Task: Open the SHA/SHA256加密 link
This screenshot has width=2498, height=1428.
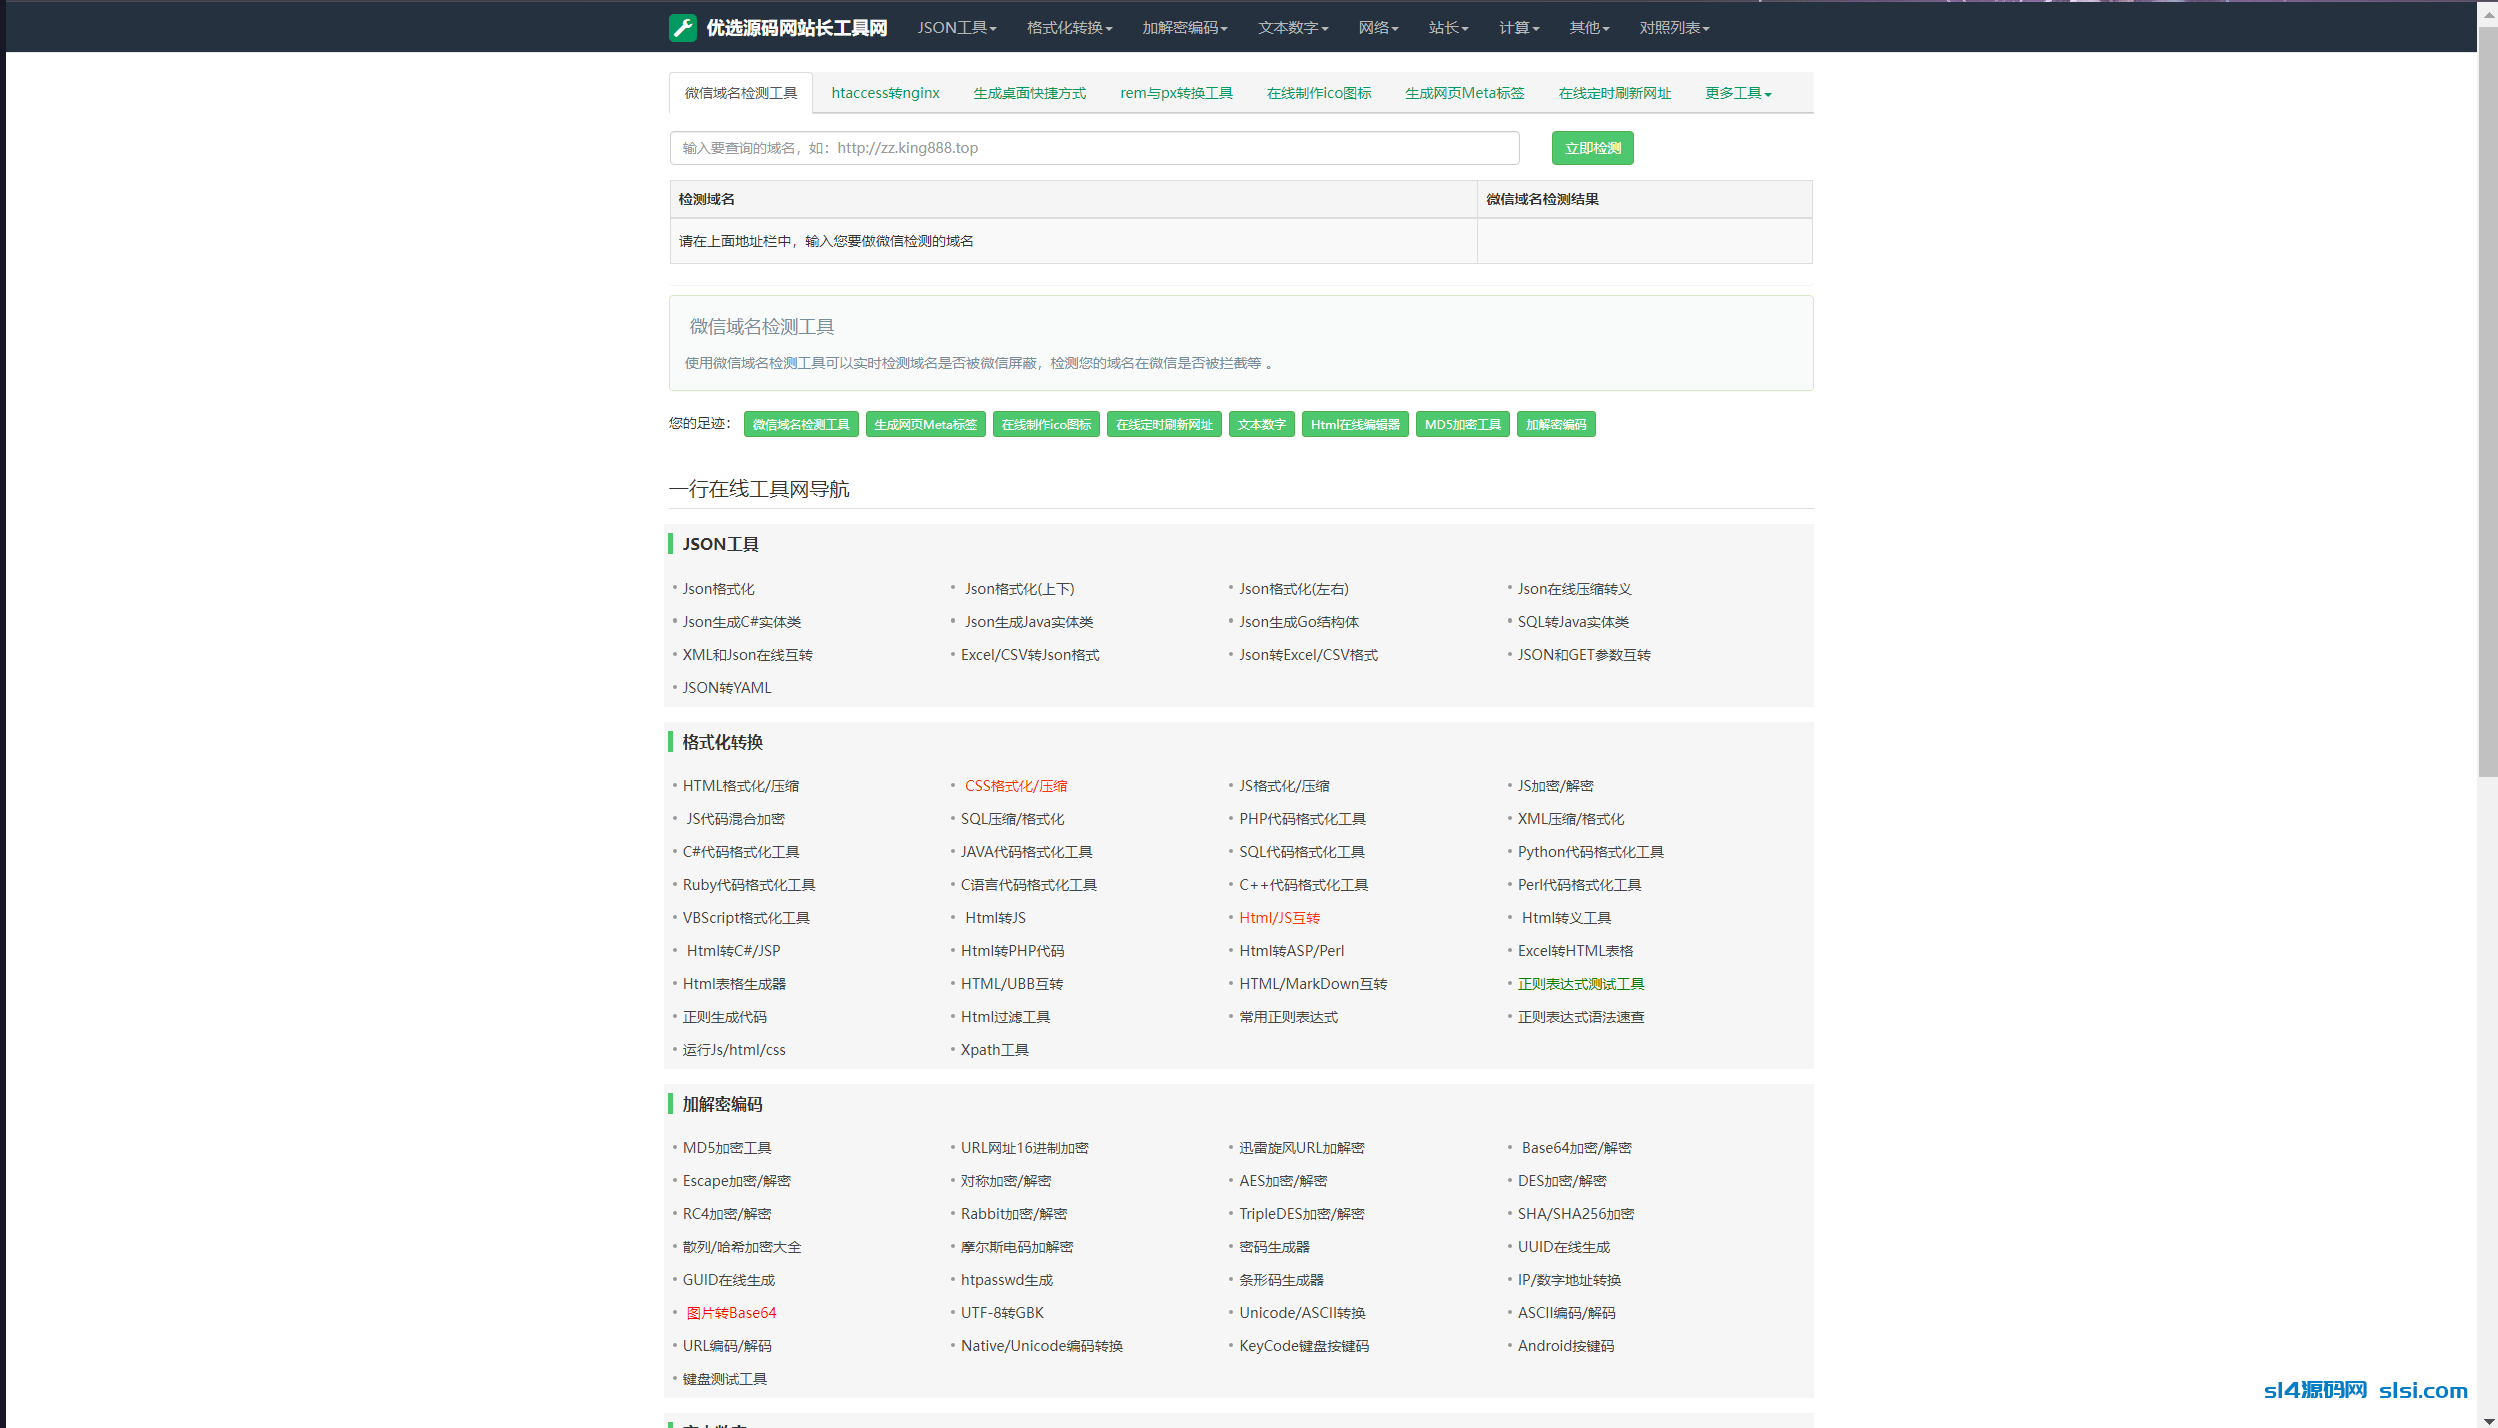Action: click(1575, 1214)
